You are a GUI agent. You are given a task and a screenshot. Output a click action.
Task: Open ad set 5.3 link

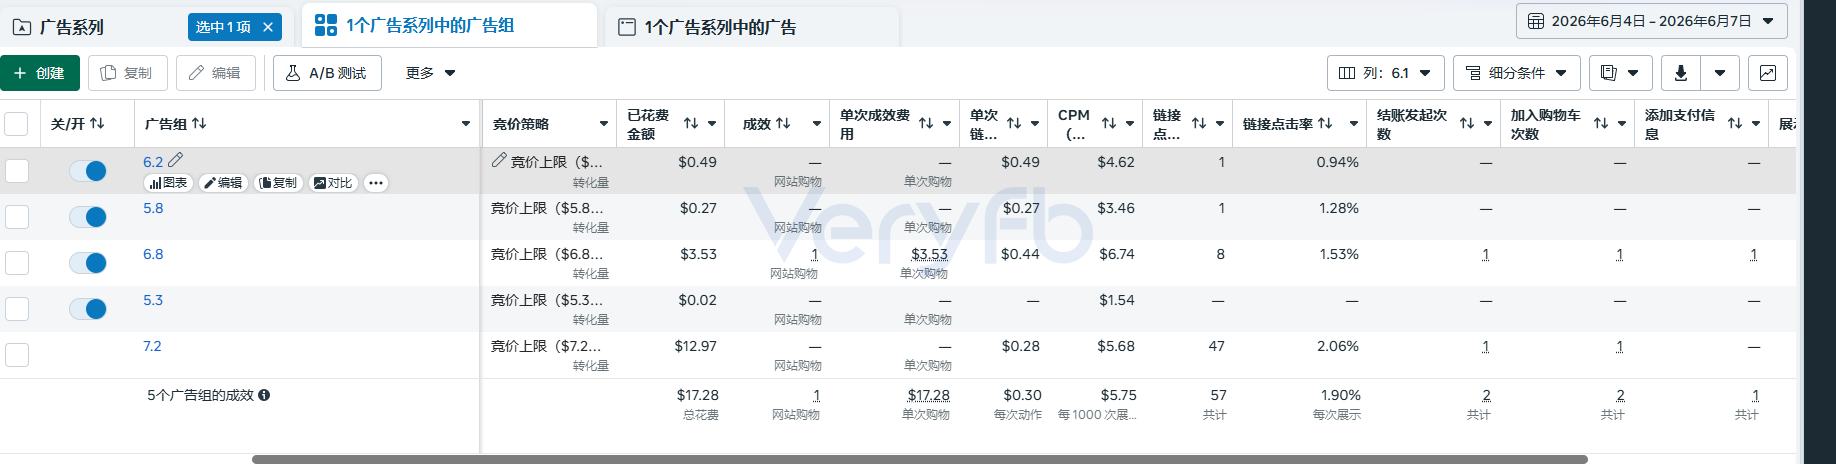point(153,300)
